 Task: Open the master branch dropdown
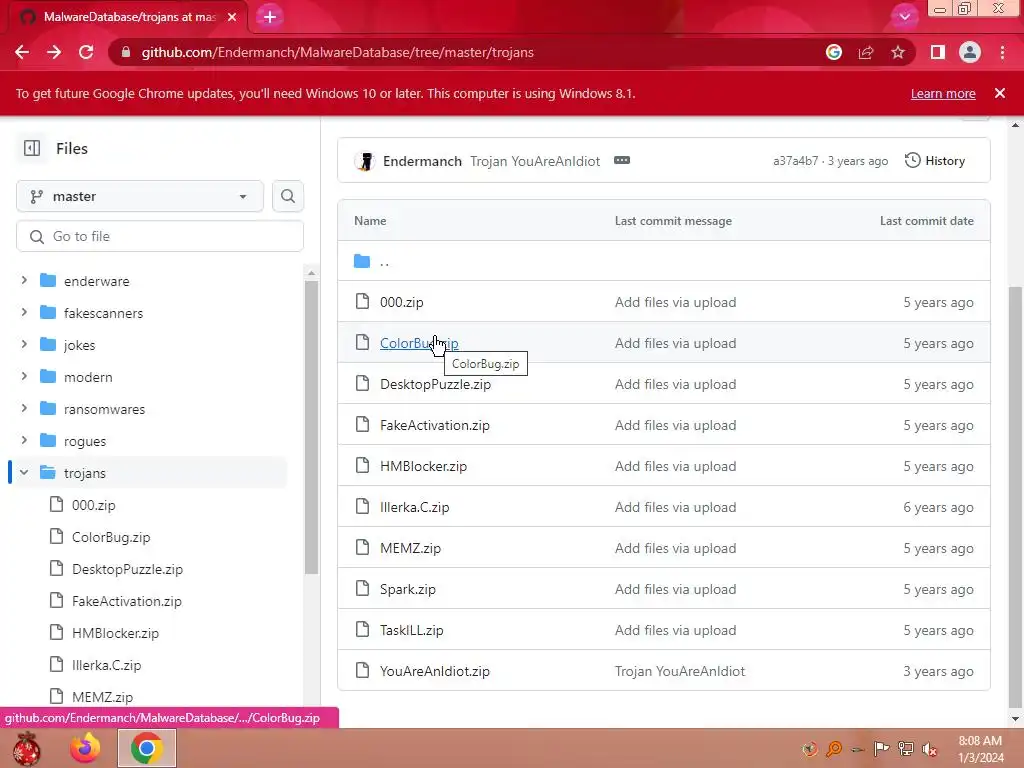[x=140, y=196]
